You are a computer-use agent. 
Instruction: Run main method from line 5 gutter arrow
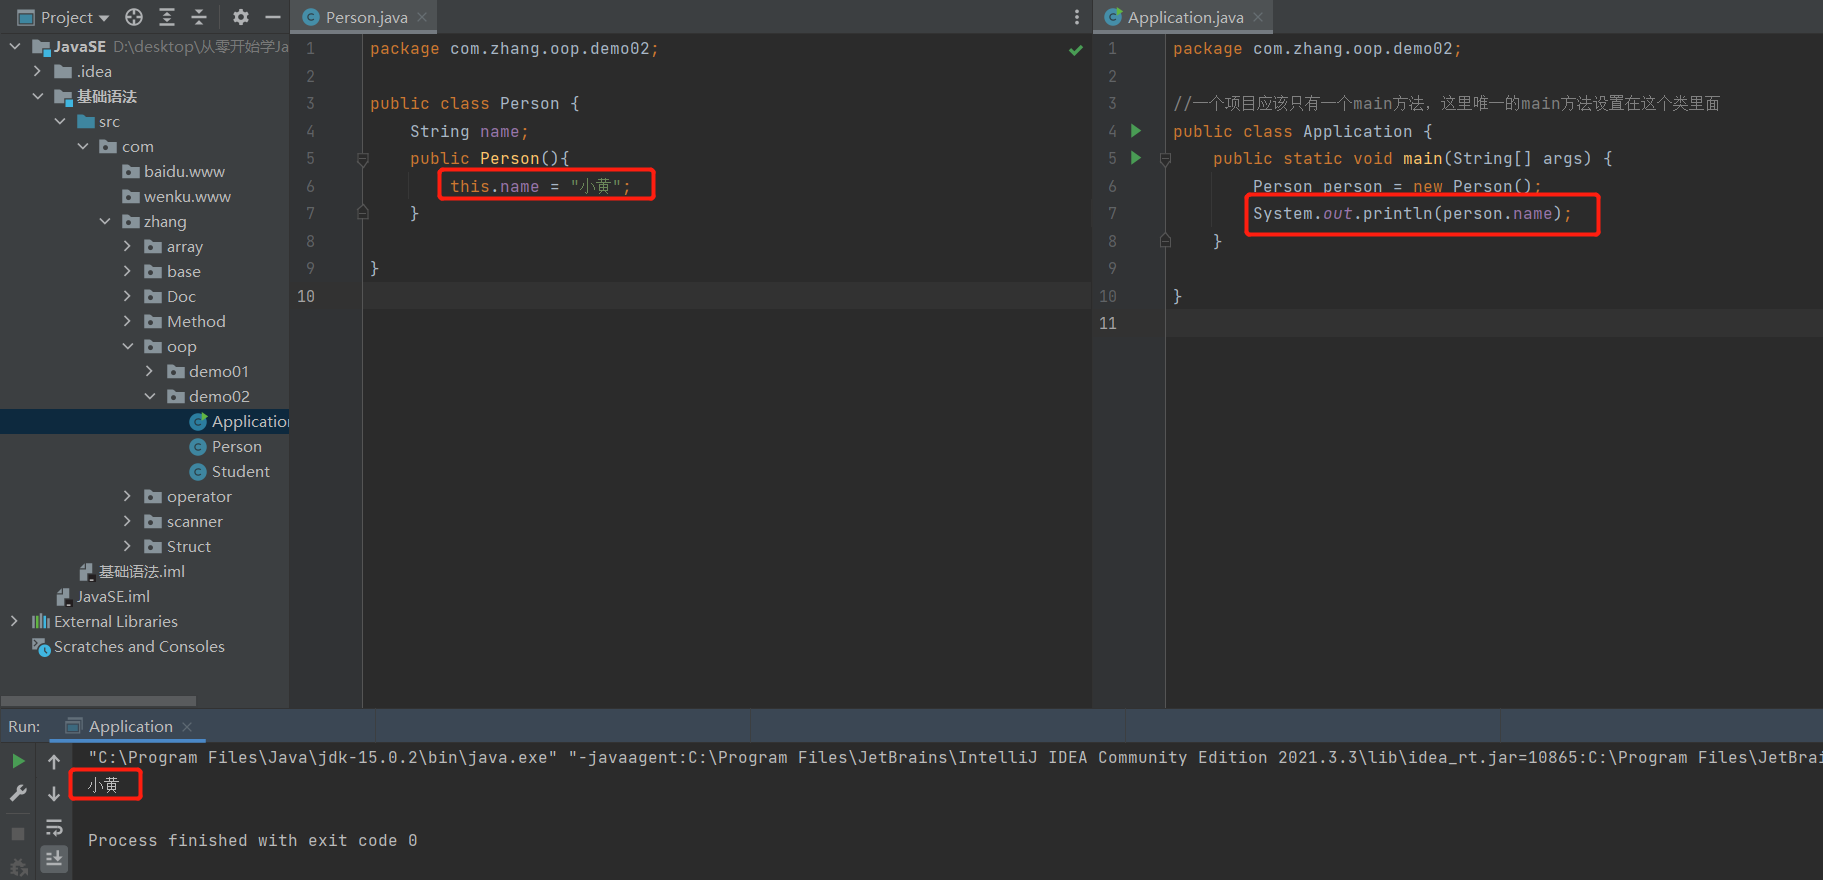point(1136,157)
